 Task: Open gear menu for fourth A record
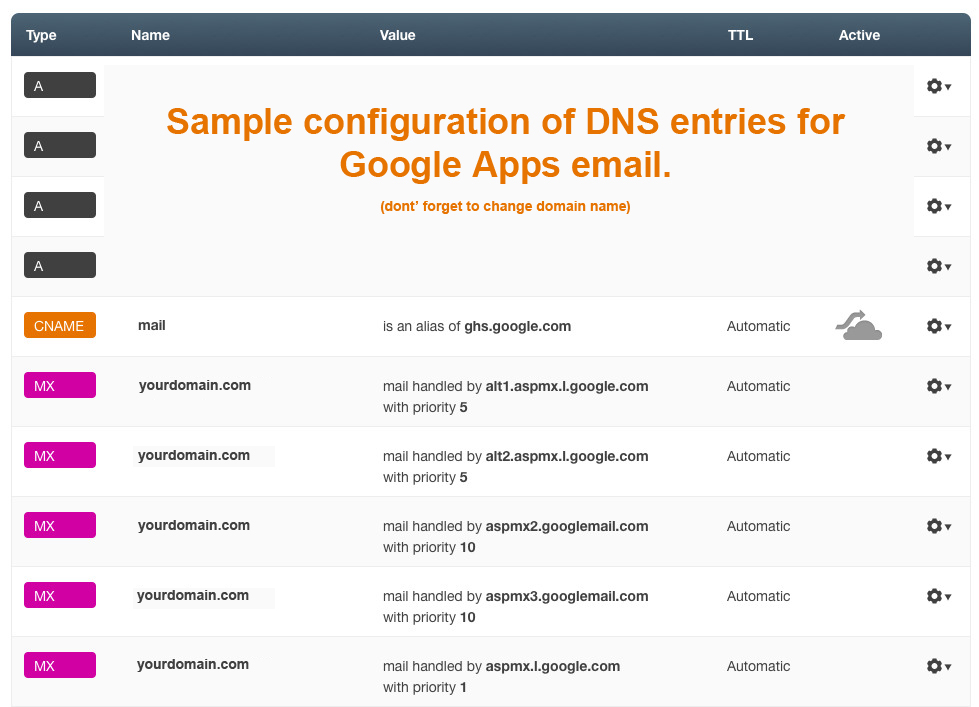[938, 266]
